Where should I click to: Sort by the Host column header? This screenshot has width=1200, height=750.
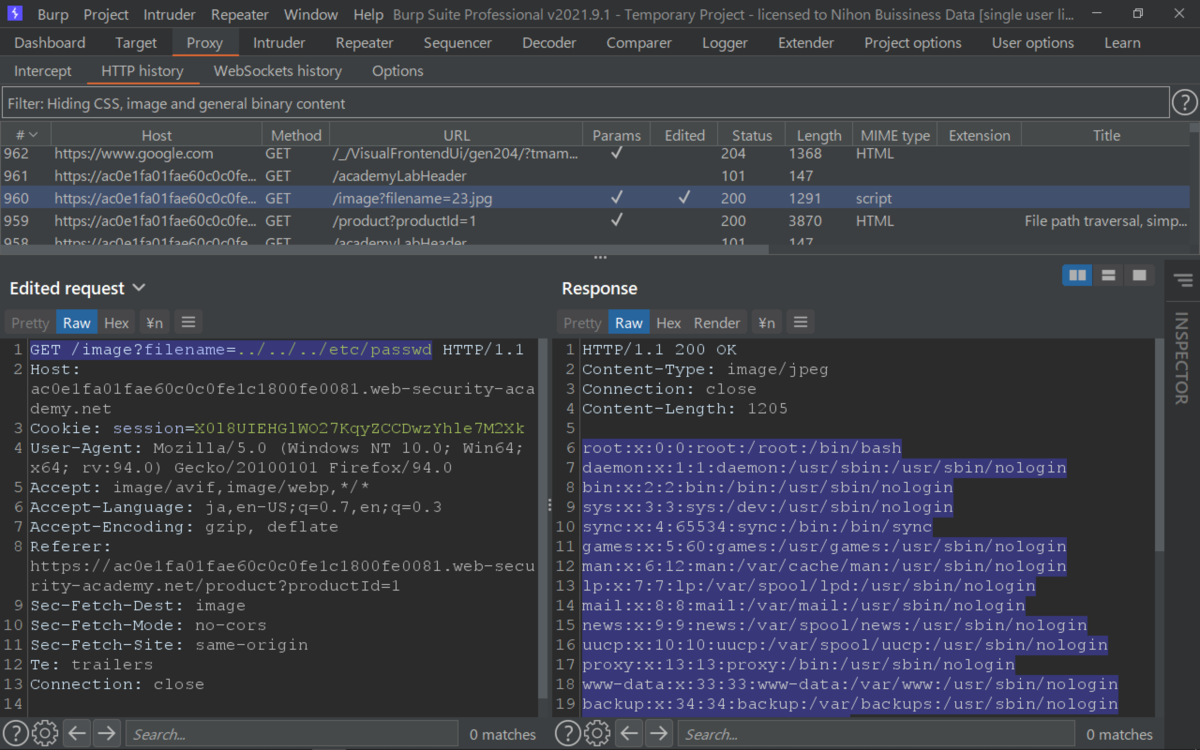point(156,135)
